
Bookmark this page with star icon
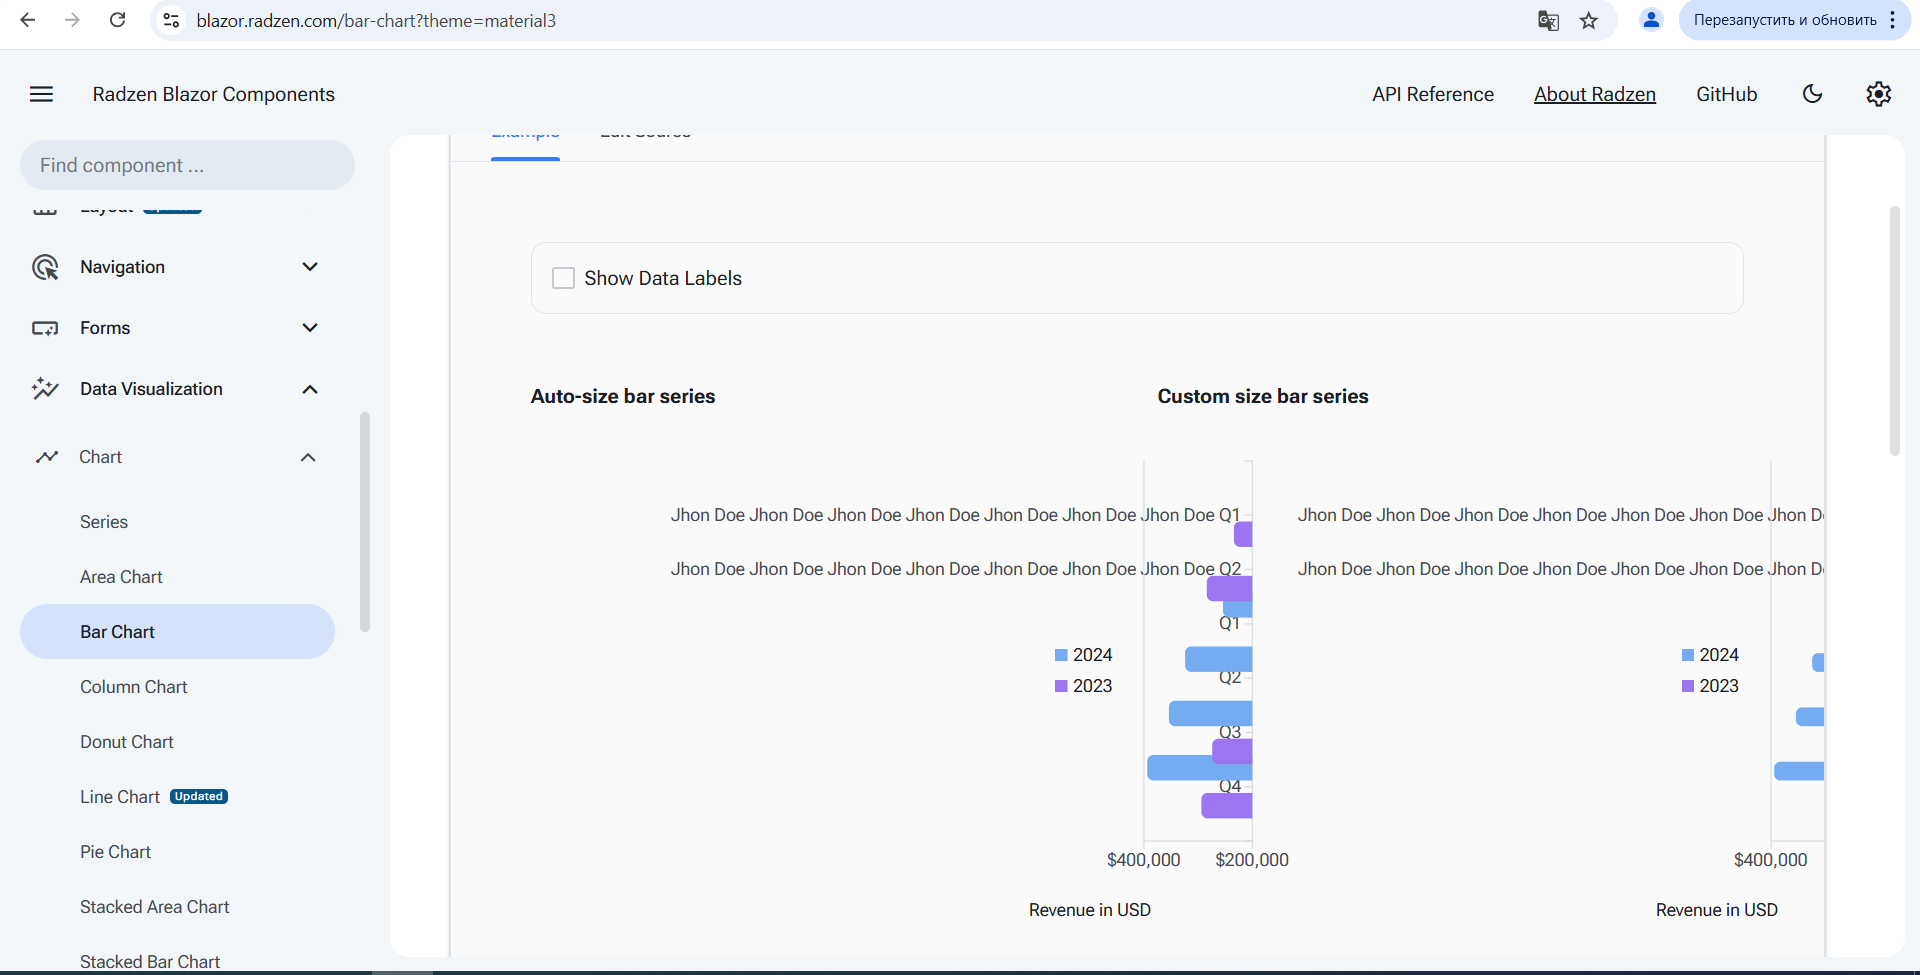pos(1589,21)
